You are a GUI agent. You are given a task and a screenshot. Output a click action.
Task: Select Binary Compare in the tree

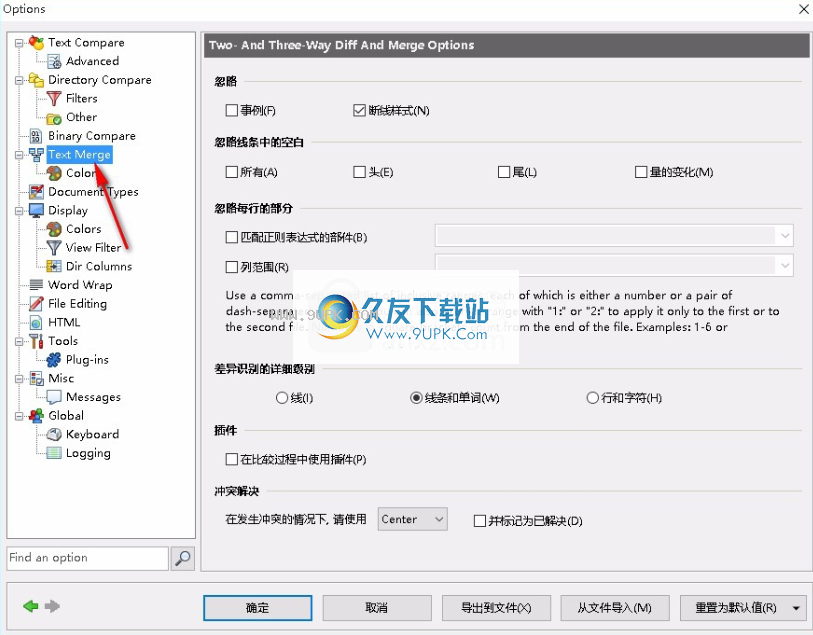(92, 136)
